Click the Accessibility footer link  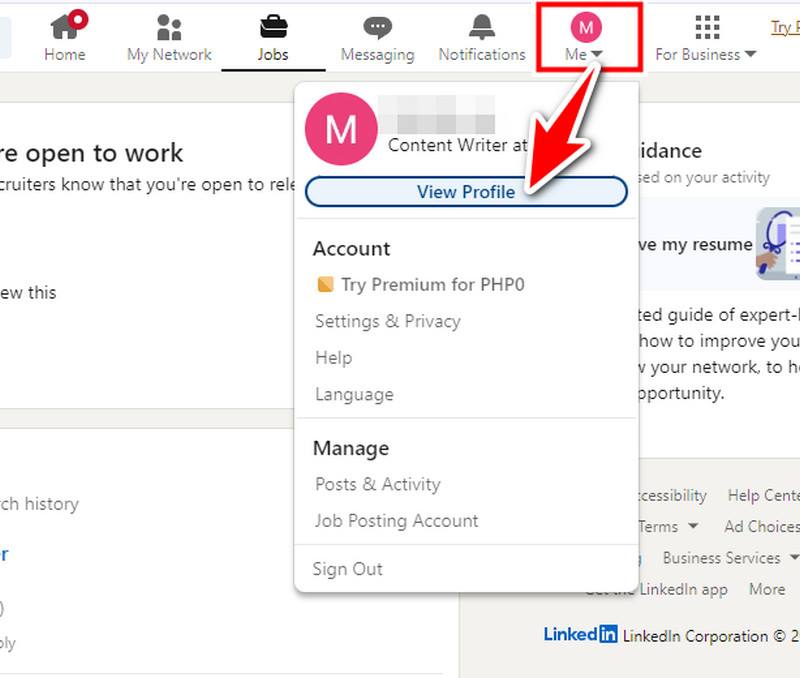point(672,495)
